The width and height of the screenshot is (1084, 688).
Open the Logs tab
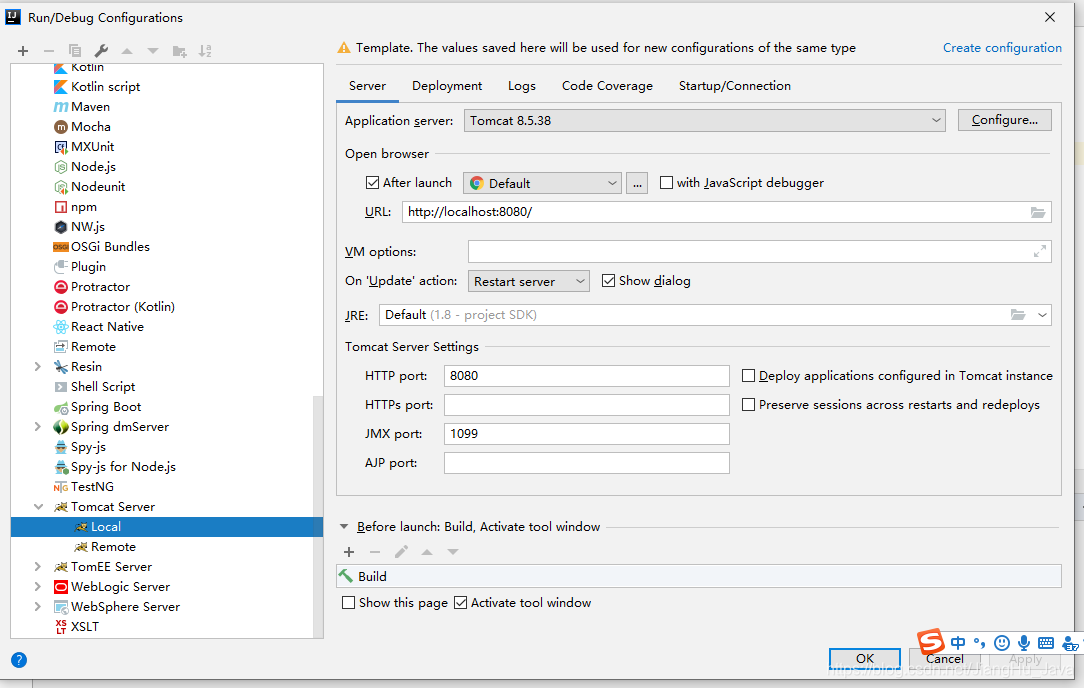(x=522, y=86)
